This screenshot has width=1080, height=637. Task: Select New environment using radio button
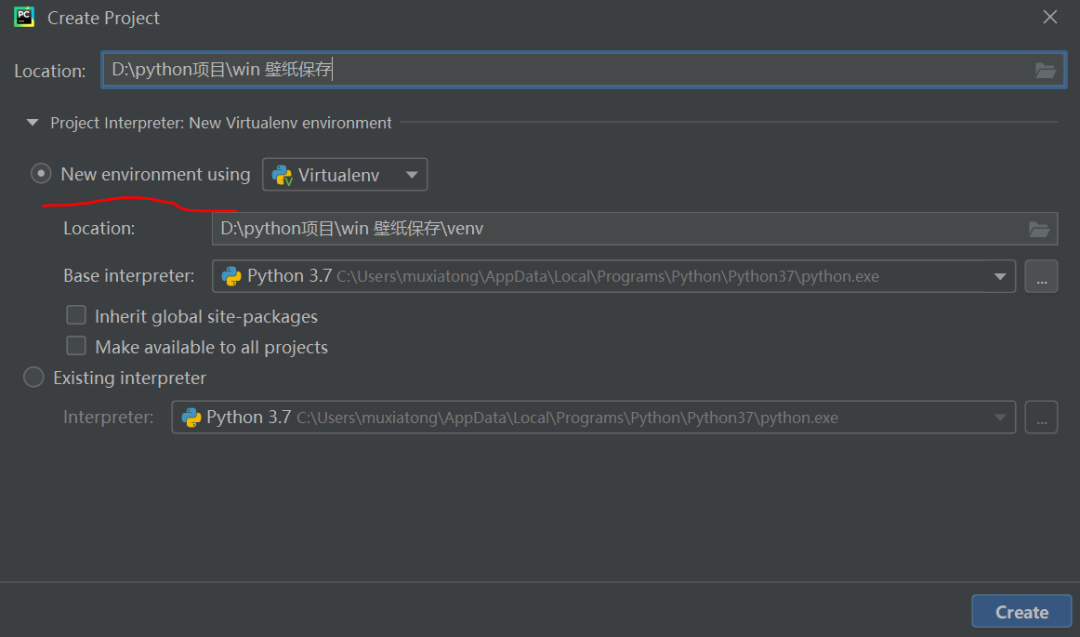[x=41, y=174]
